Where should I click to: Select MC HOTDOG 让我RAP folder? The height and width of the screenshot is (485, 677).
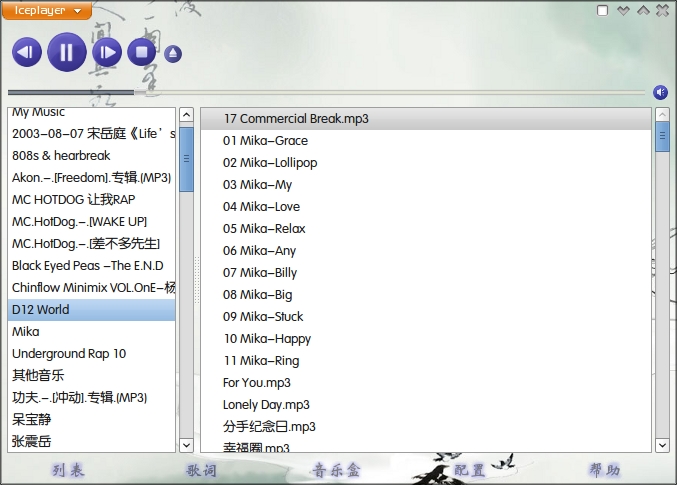click(92, 200)
